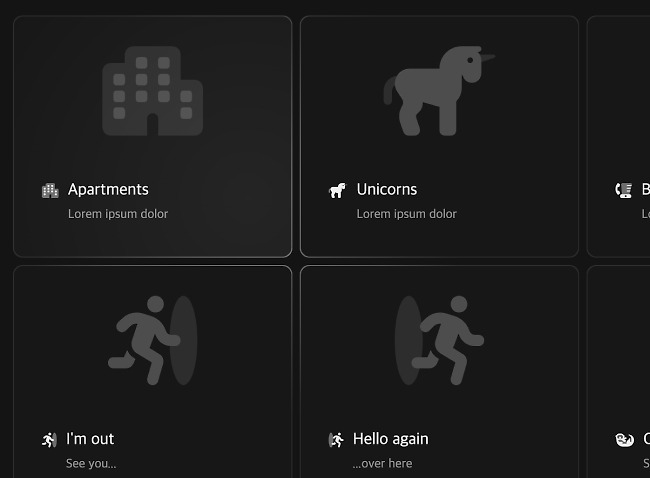Open the Apartments card title
This screenshot has width=650, height=478.
point(108,189)
